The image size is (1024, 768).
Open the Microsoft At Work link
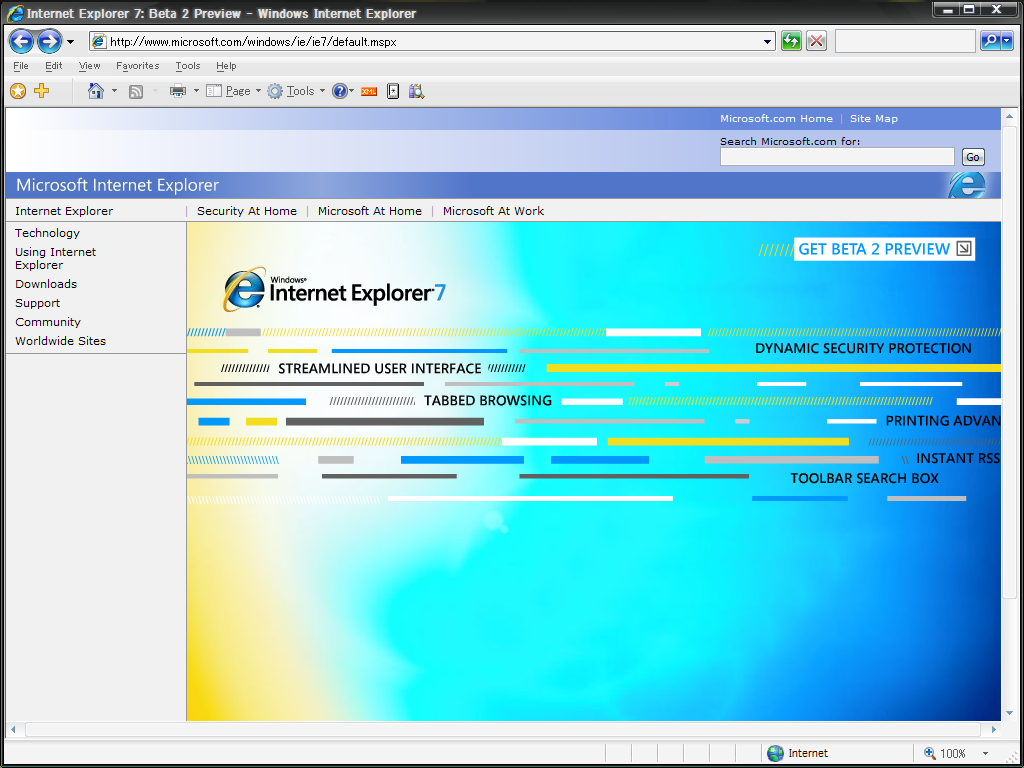coord(493,211)
